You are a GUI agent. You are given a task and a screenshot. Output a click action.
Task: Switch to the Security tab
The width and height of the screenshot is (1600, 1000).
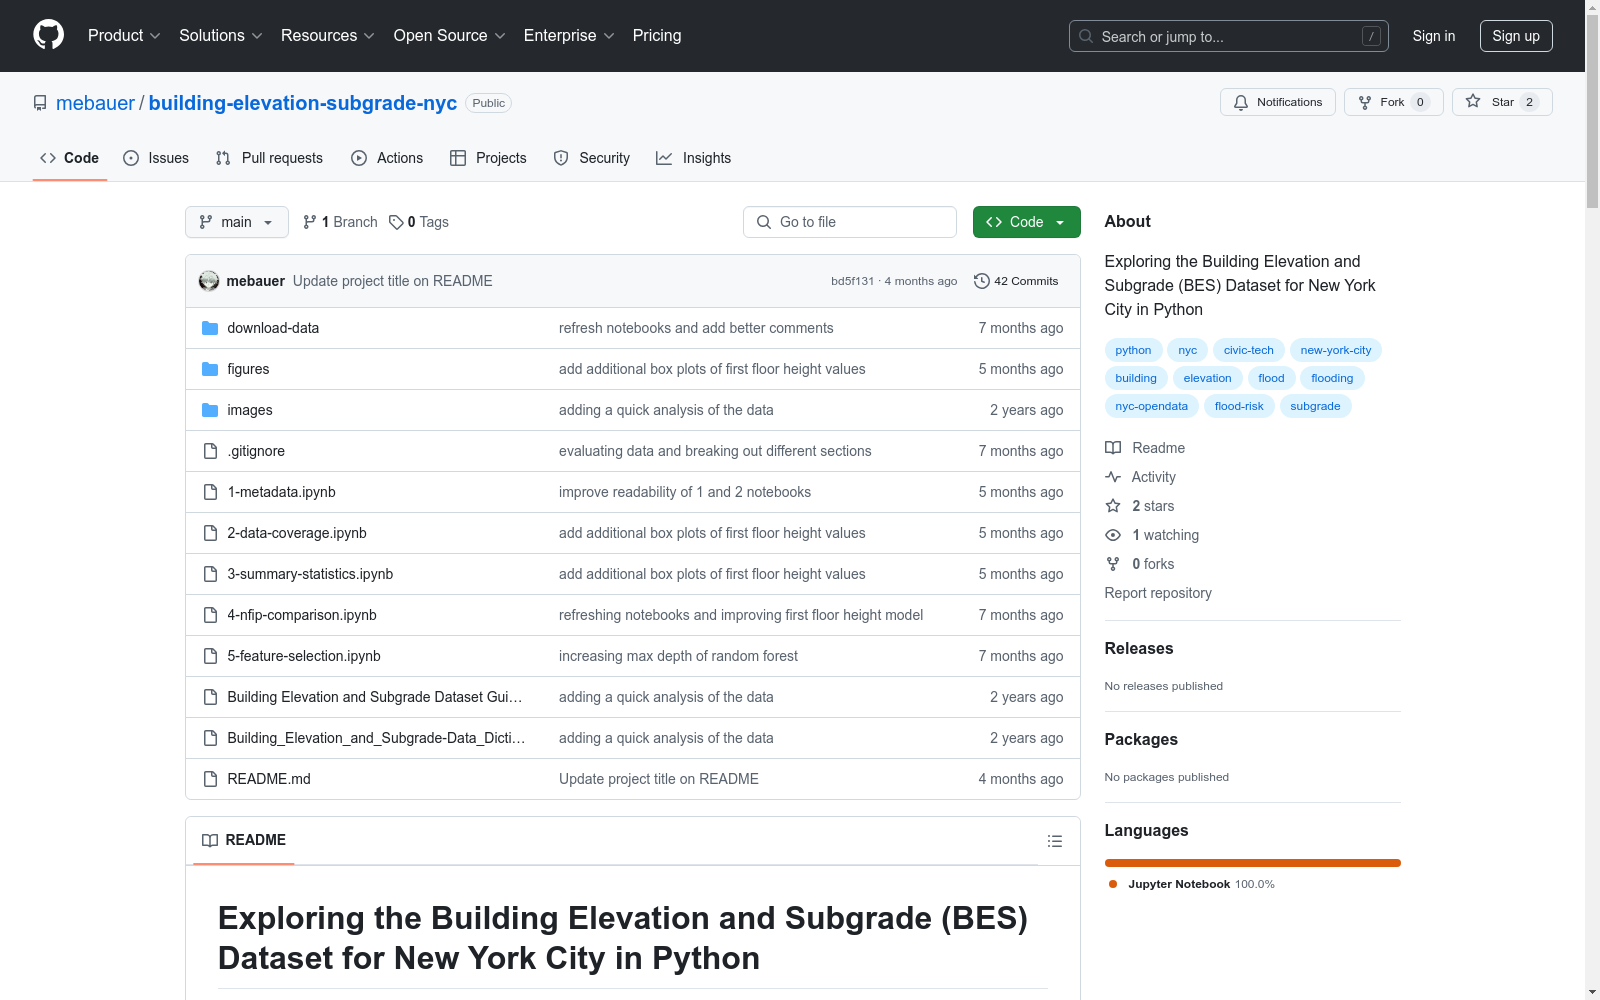(x=592, y=158)
